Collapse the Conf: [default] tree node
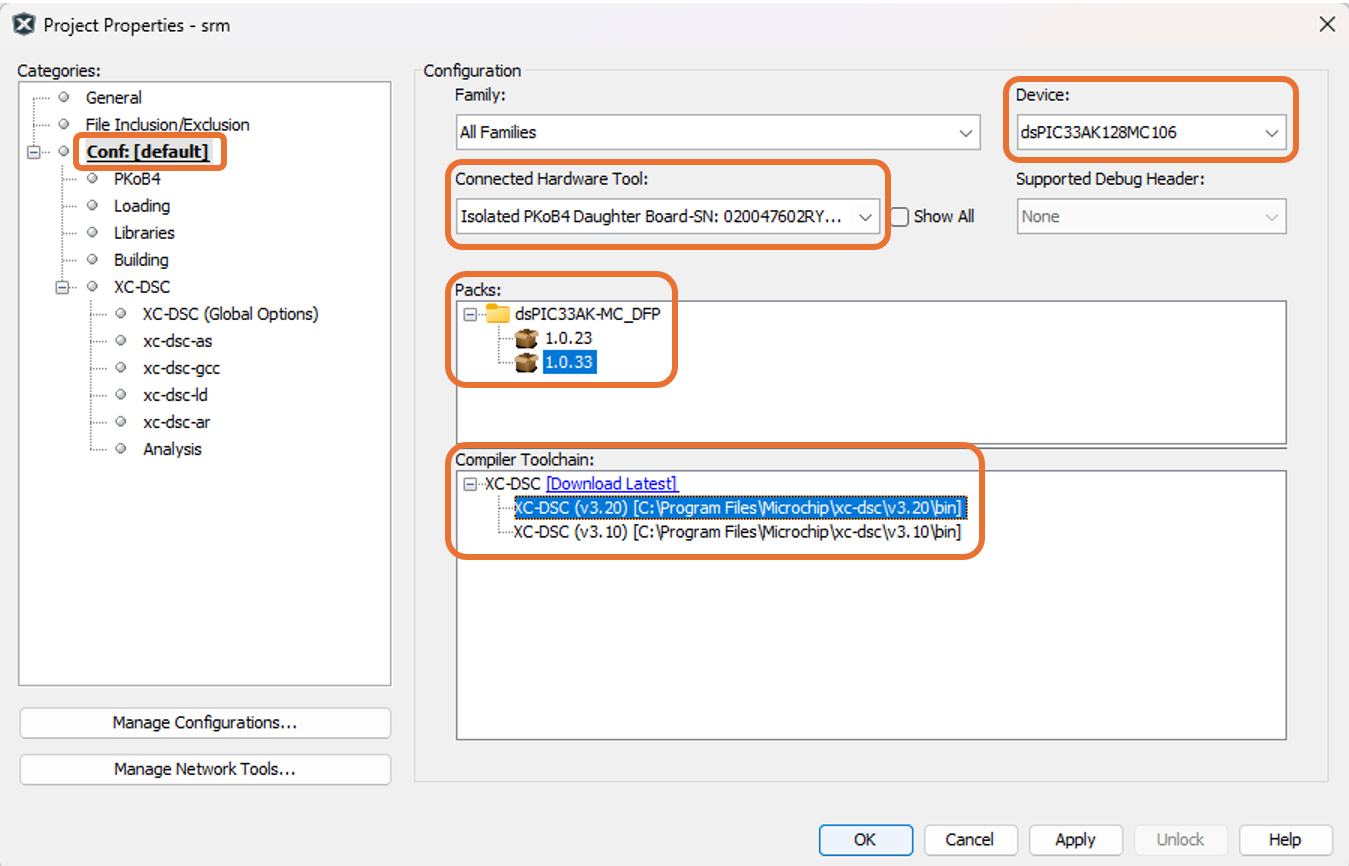Screen dimensions: 1349x866 [x=35, y=152]
